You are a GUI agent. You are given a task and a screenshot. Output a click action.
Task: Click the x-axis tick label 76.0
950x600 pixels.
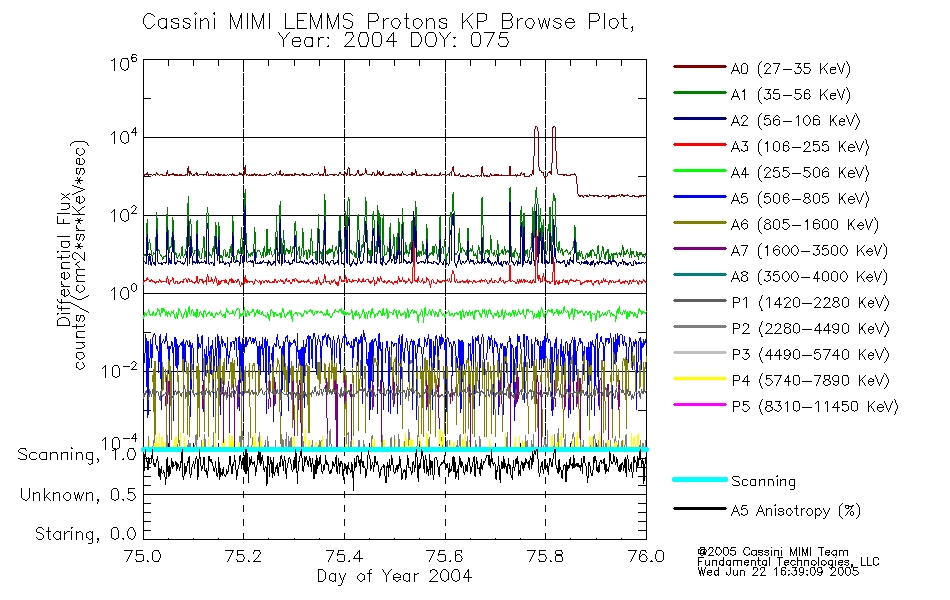click(x=646, y=556)
